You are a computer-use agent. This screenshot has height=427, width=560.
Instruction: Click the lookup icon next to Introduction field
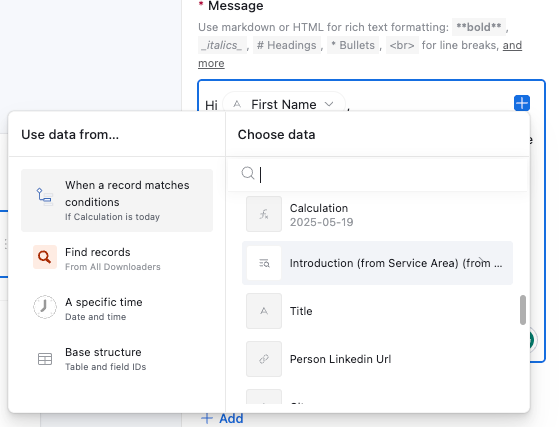pos(264,263)
